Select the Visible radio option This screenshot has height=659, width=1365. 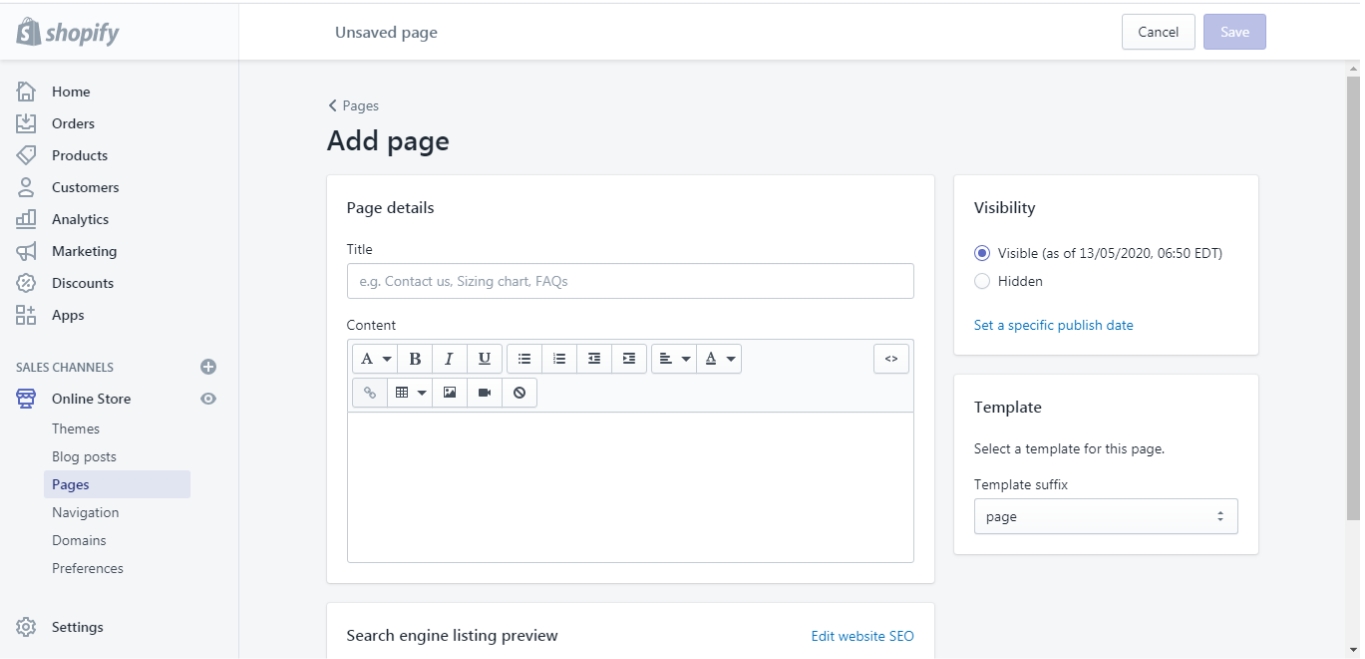coord(981,253)
